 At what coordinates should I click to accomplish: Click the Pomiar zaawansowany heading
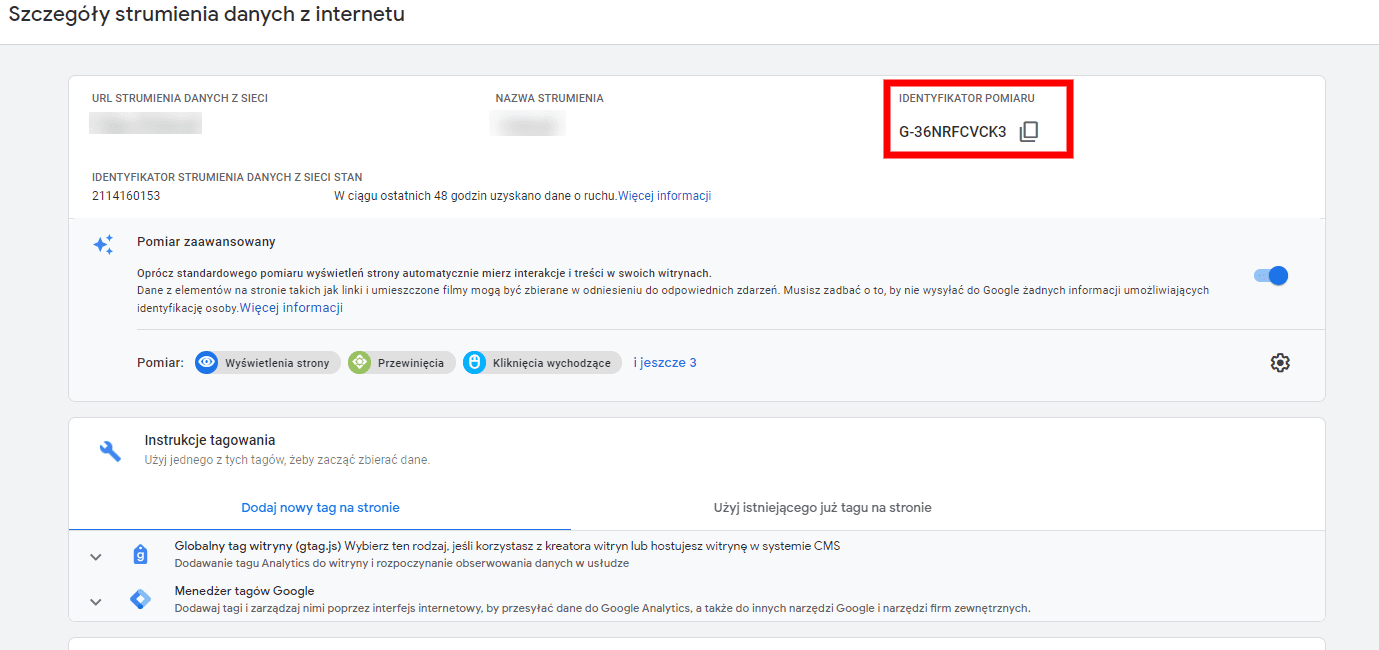pos(206,242)
